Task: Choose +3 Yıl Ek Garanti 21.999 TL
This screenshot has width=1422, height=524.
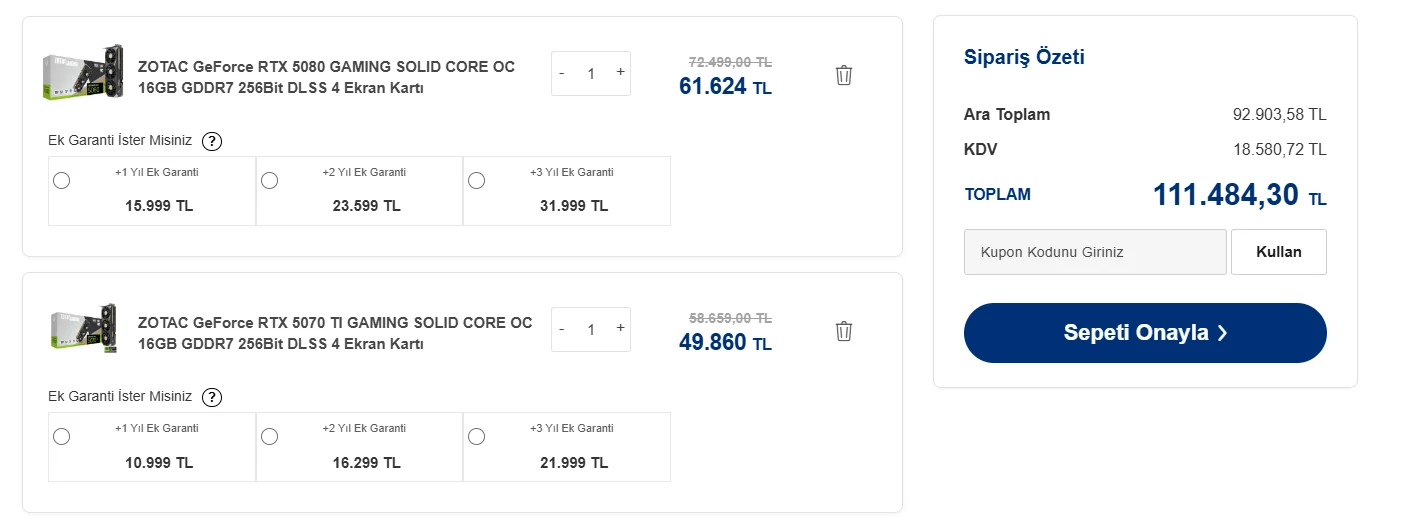Action: click(476, 436)
